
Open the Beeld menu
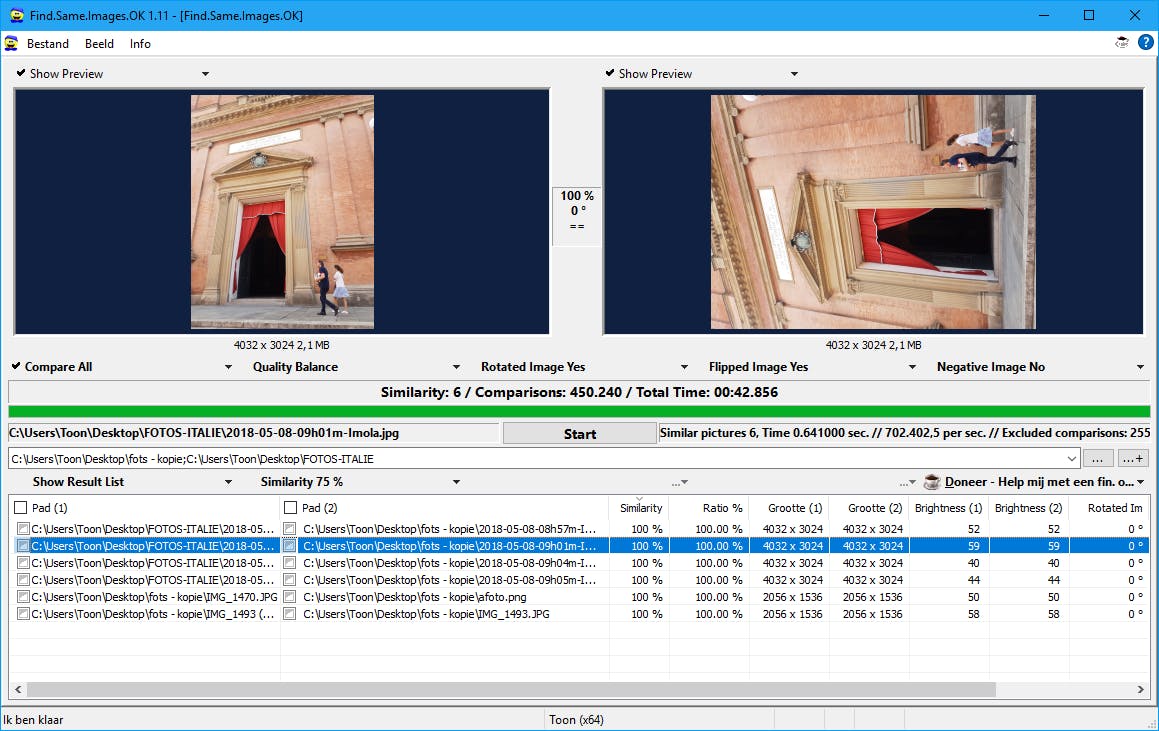(x=99, y=43)
